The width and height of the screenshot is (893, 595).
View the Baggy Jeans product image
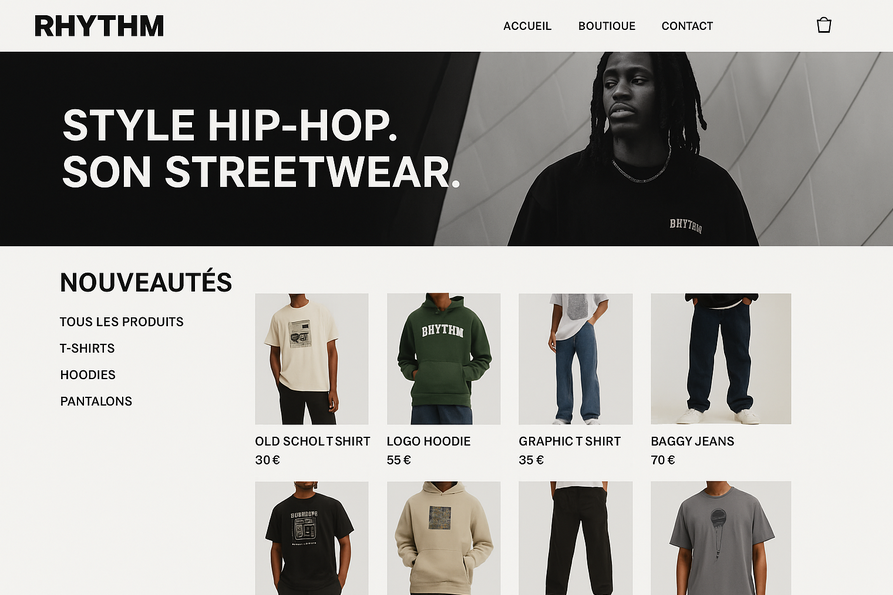[721, 359]
